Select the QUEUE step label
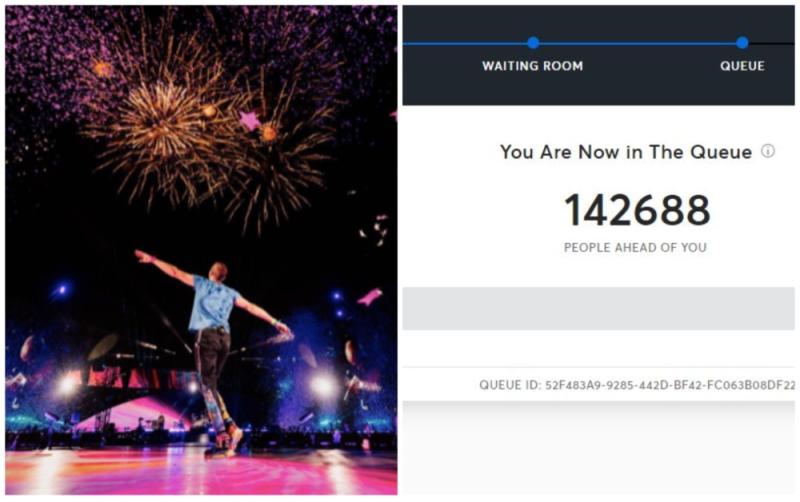Image resolution: width=800 pixels, height=502 pixels. (742, 66)
